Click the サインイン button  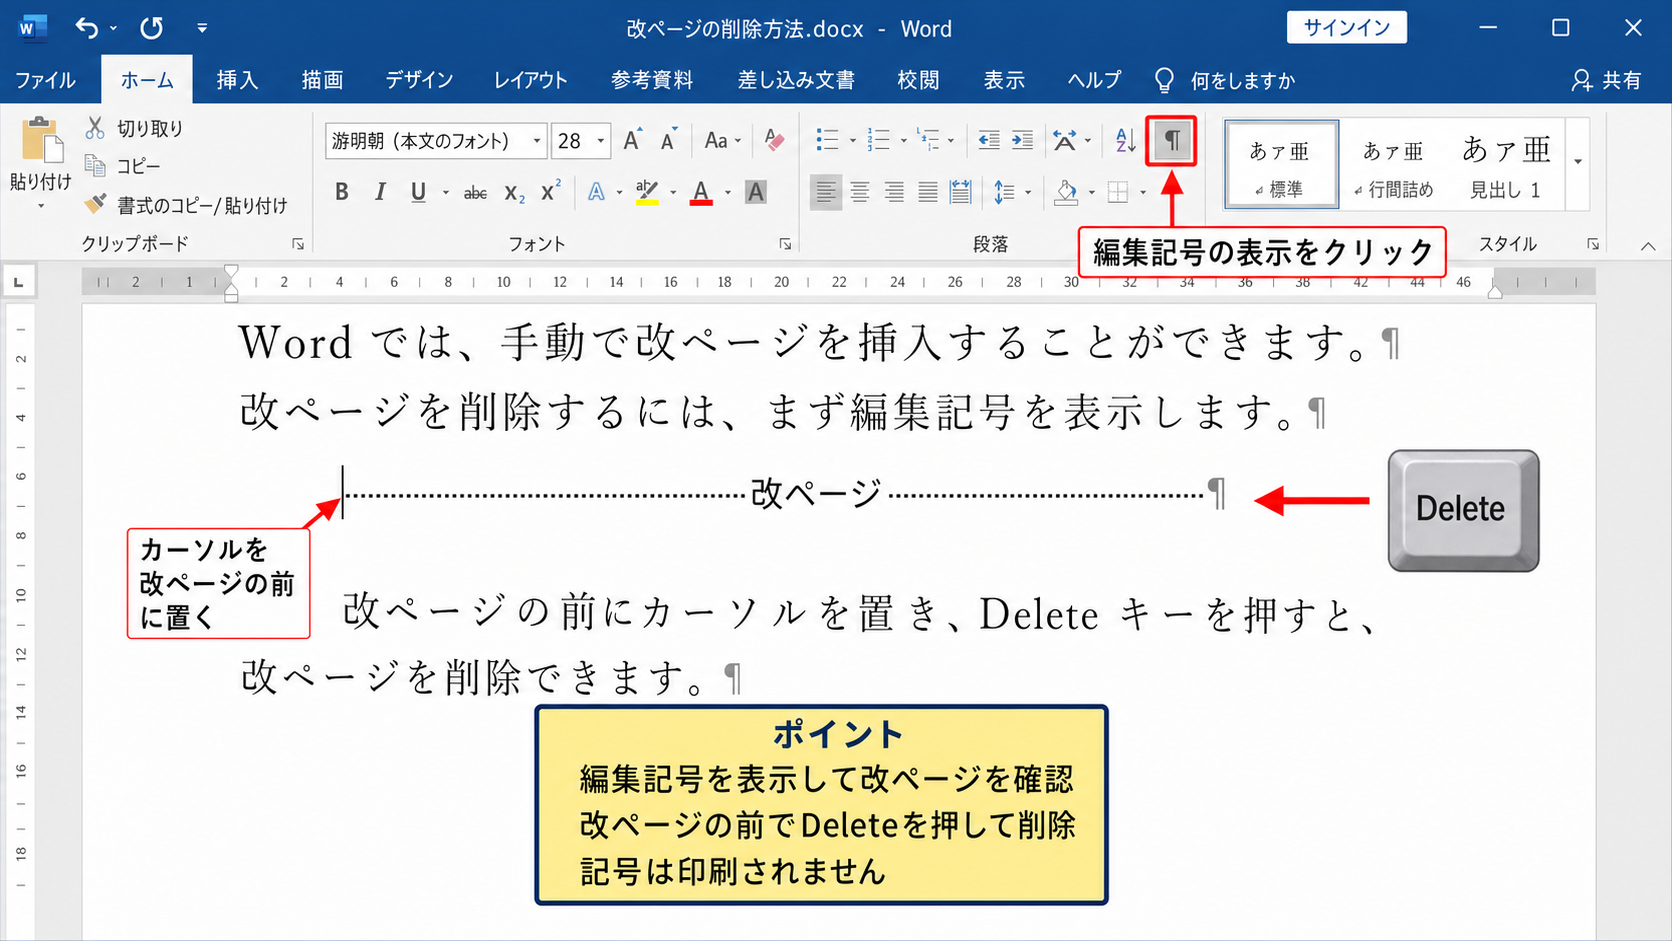1346,28
